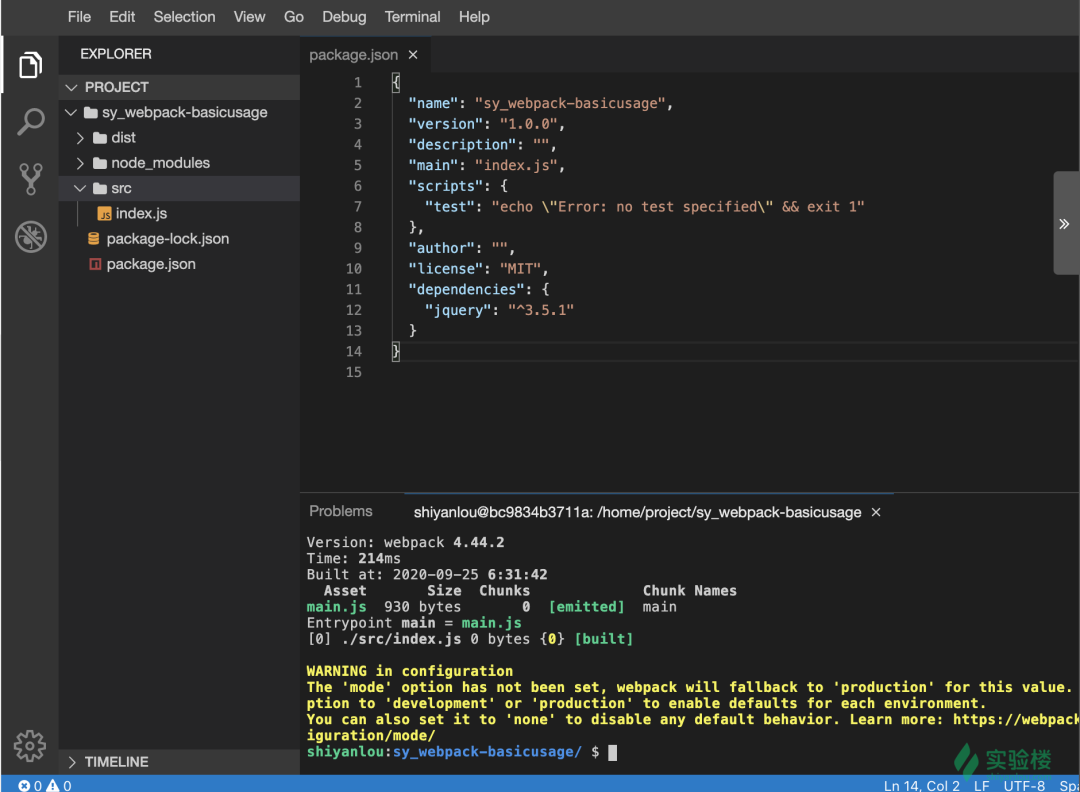Open the Help menu
1080x792 pixels.
[x=474, y=17]
